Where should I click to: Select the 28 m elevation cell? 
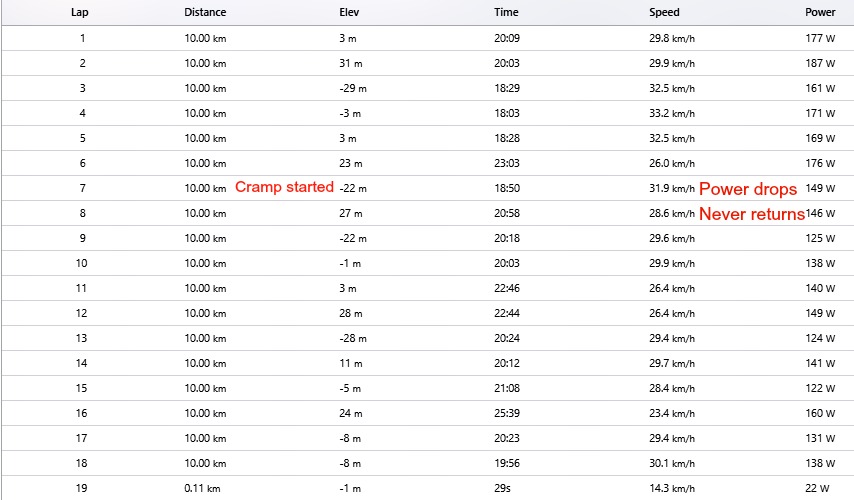tap(351, 314)
